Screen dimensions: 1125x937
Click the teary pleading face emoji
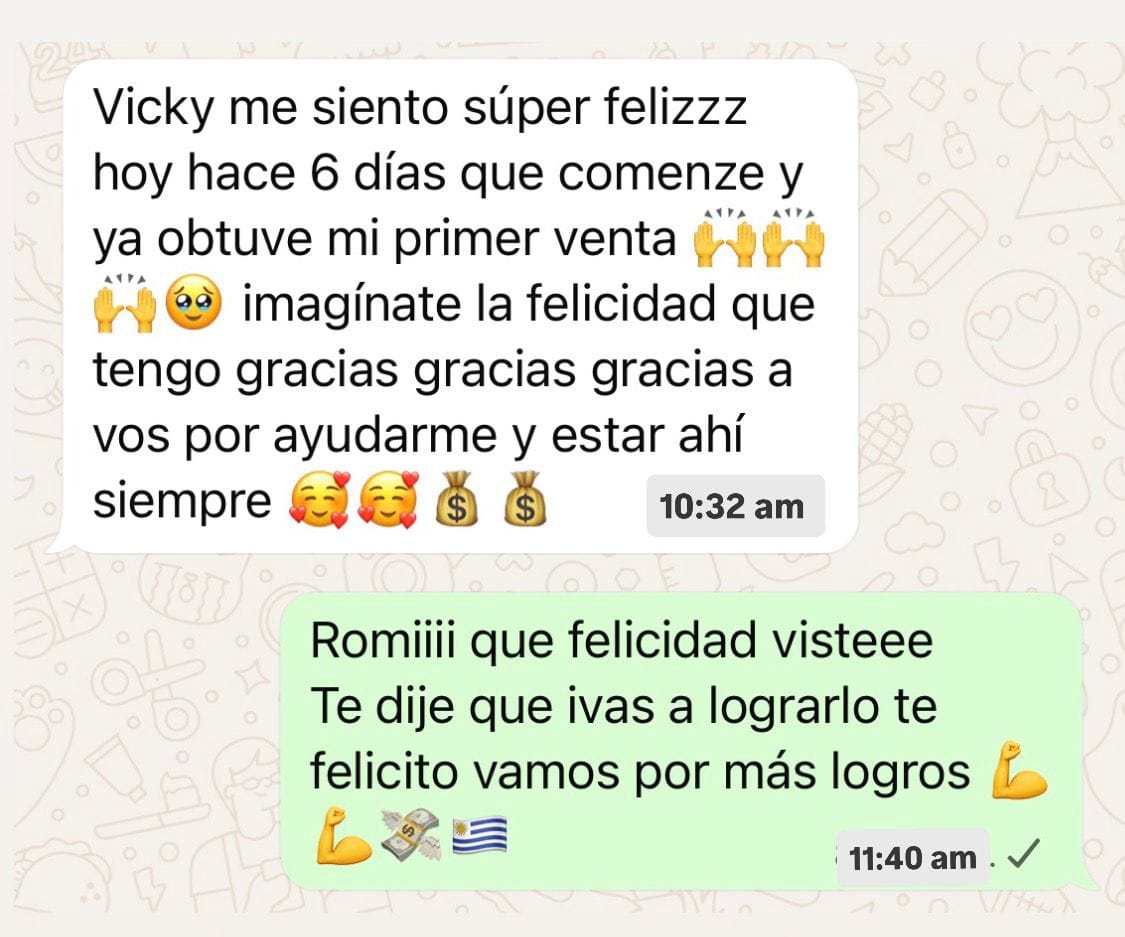[x=194, y=305]
